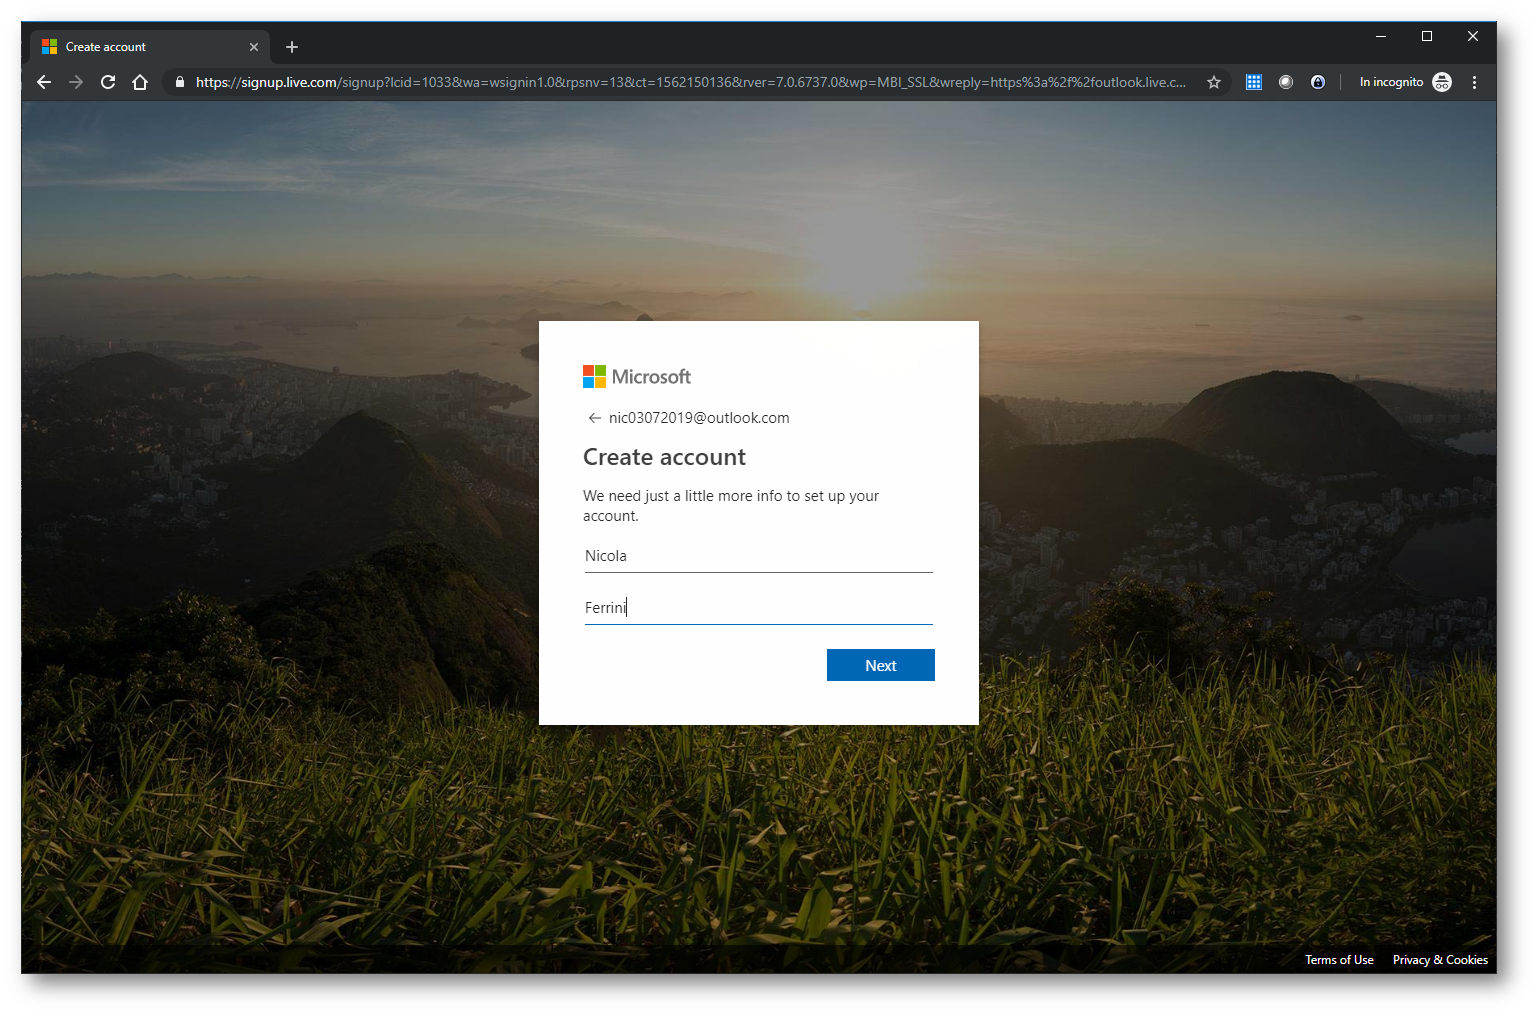Image resolution: width=1539 pixels, height=1016 pixels.
Task: Click the URL address bar
Action: (690, 82)
